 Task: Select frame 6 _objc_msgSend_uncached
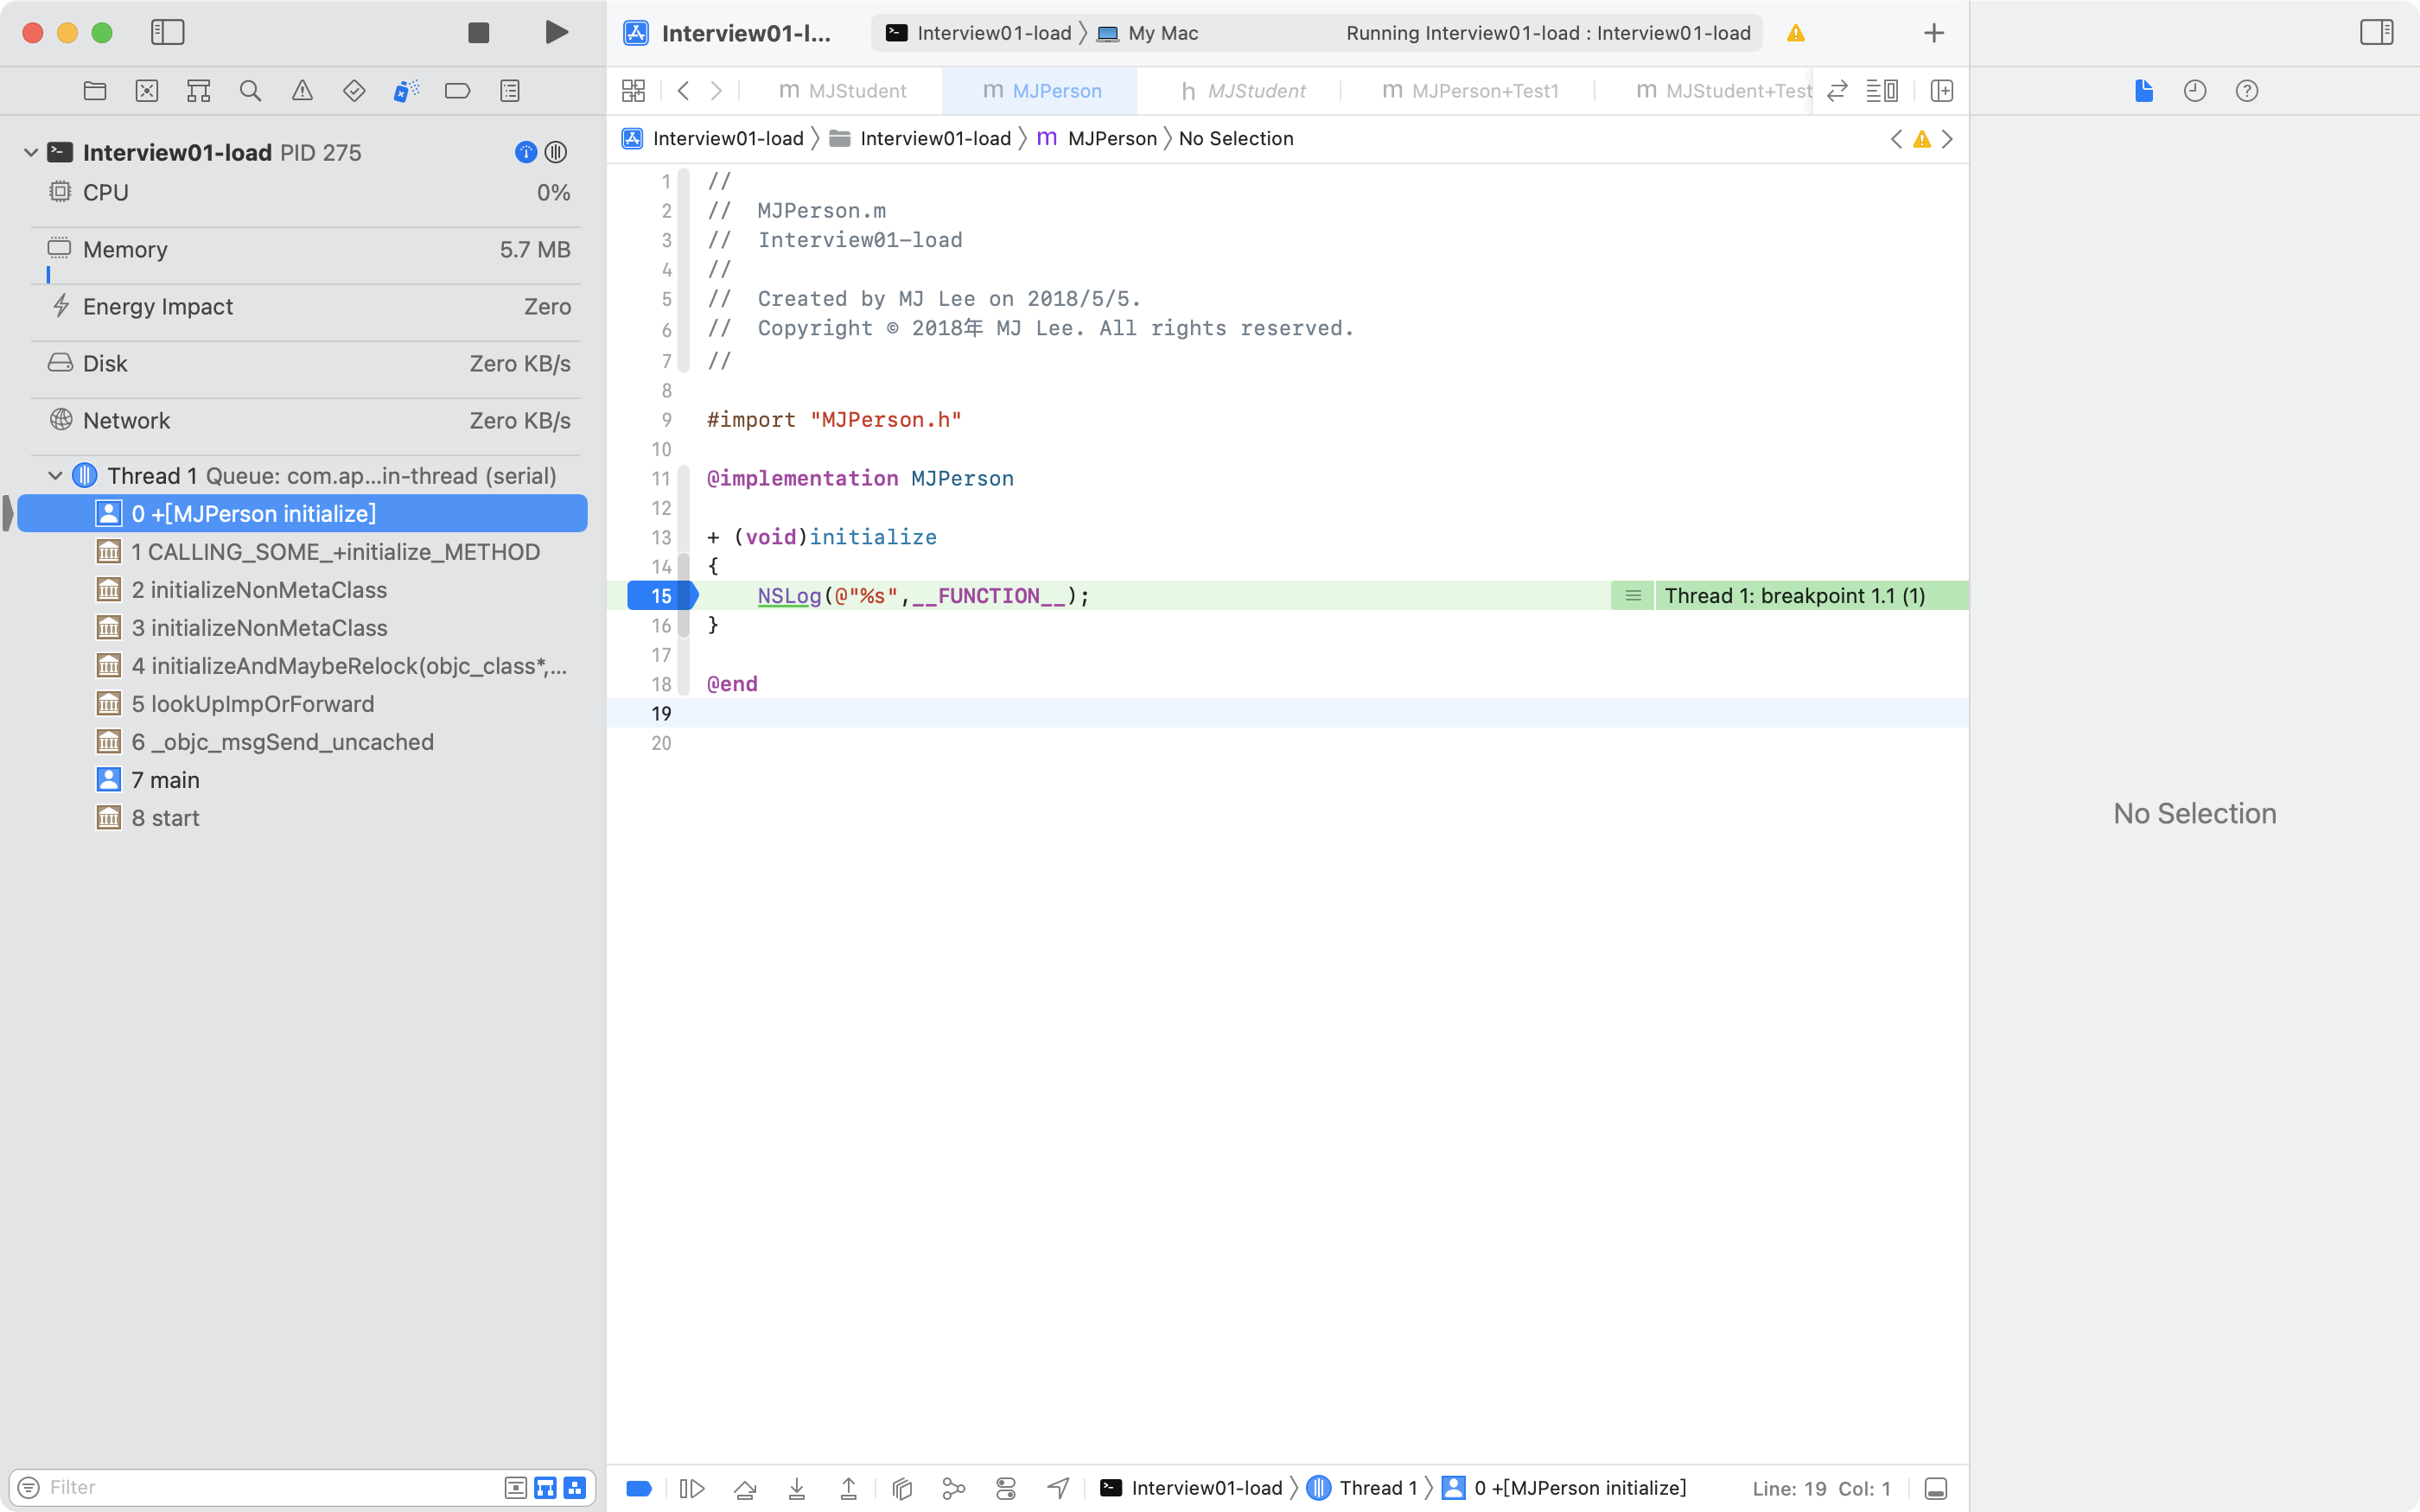(x=302, y=742)
